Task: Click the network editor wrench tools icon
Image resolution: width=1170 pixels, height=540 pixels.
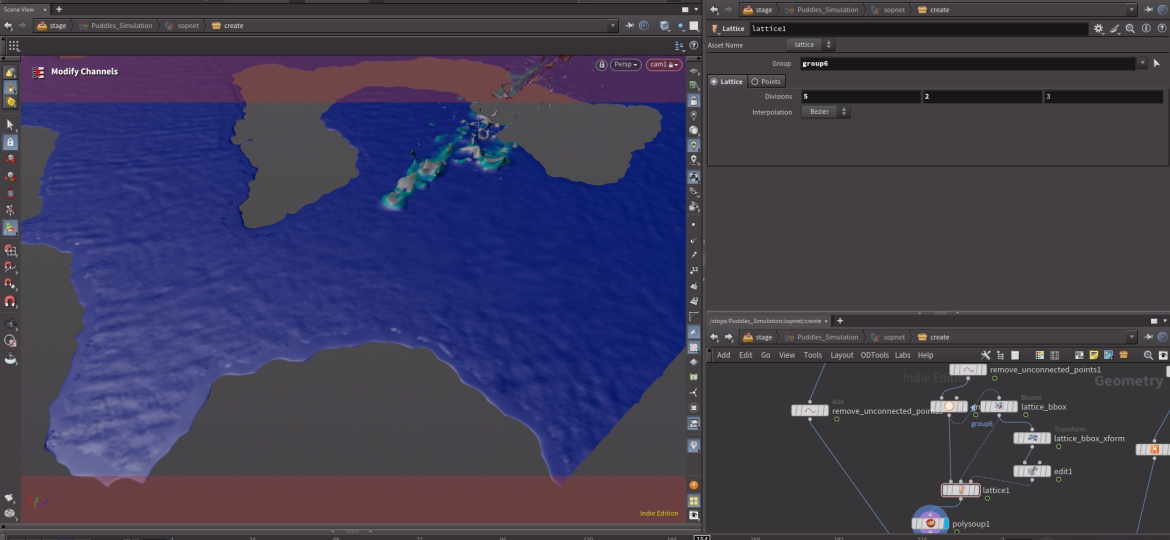Action: [985, 355]
